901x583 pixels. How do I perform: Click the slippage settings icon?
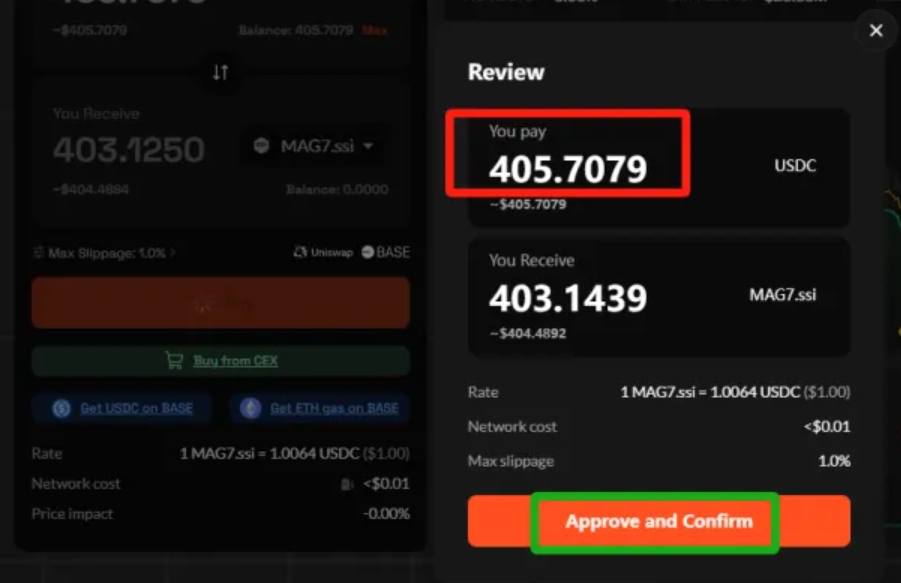[38, 253]
